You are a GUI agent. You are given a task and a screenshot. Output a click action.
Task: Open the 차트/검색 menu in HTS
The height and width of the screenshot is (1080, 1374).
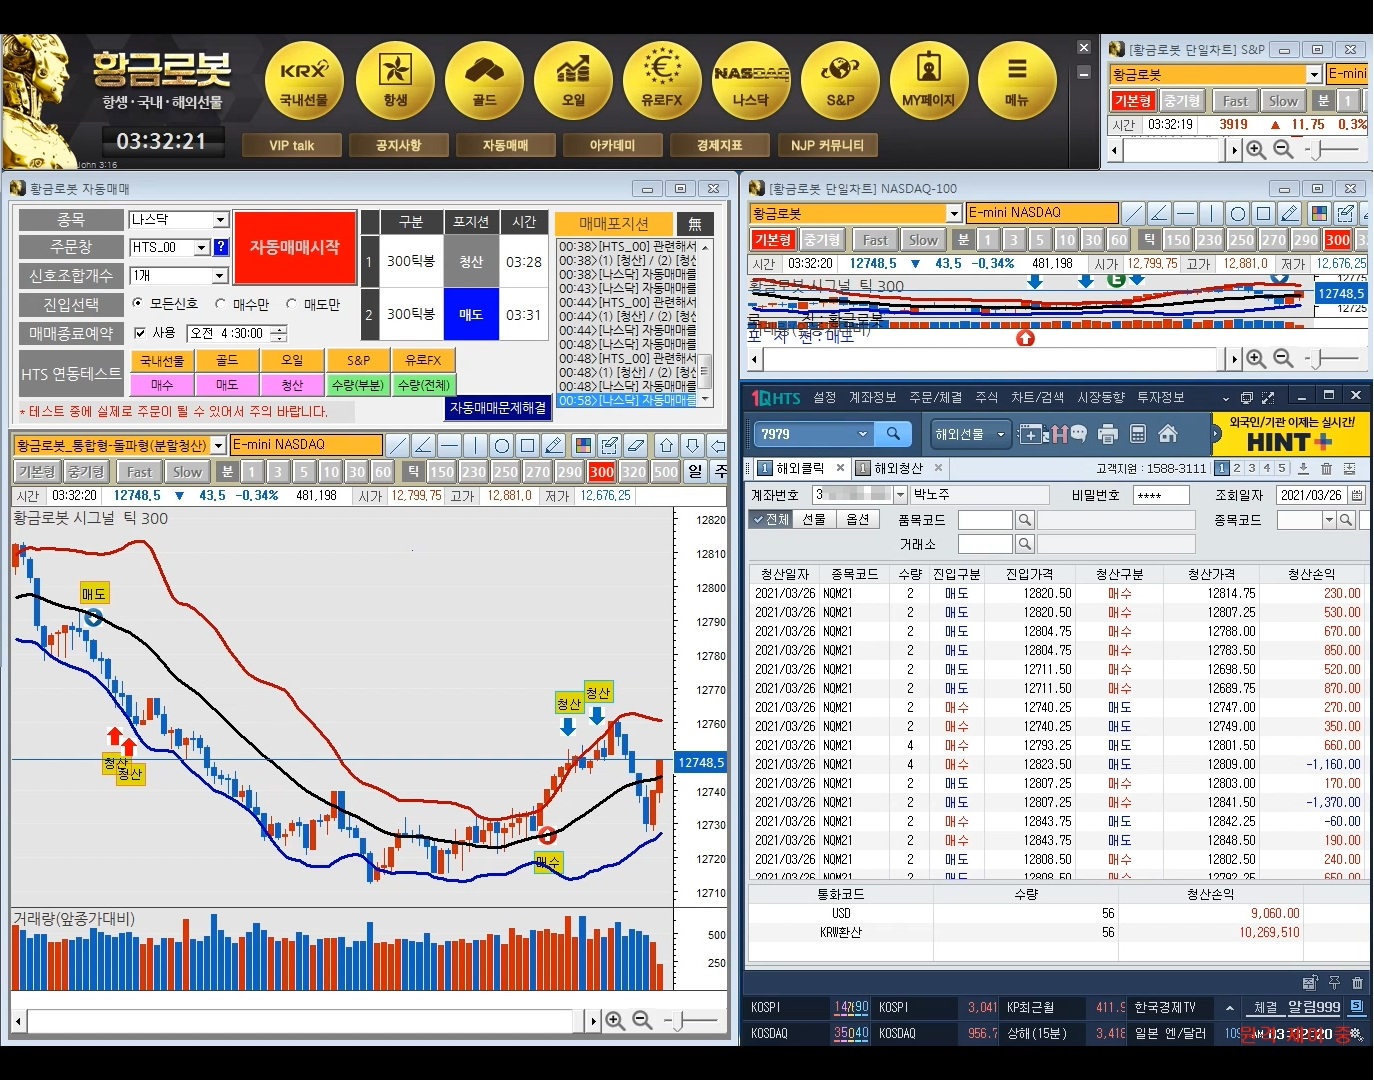1038,398
